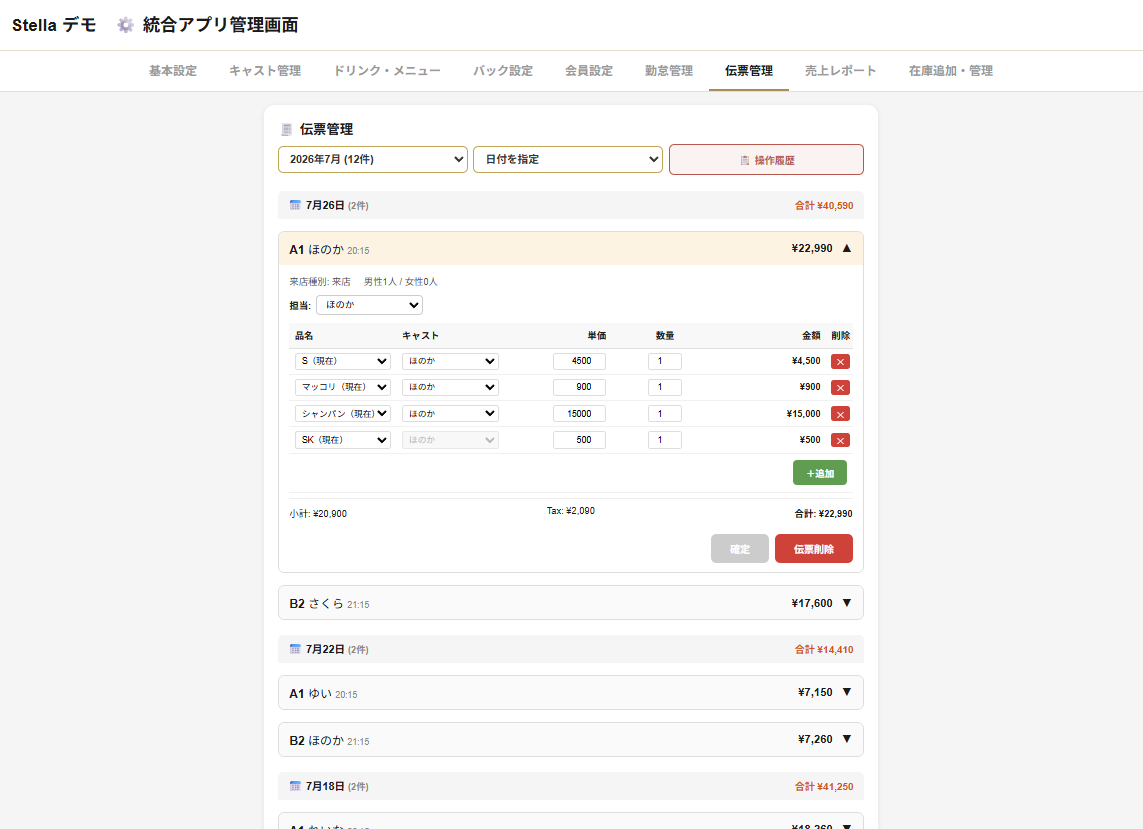Click the green +追加 button
This screenshot has height=829, width=1143.
click(820, 473)
